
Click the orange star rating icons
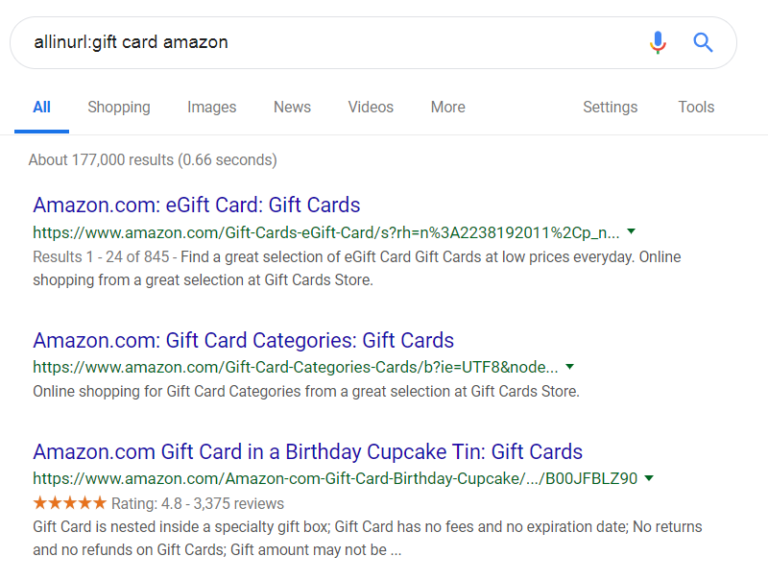pos(70,503)
